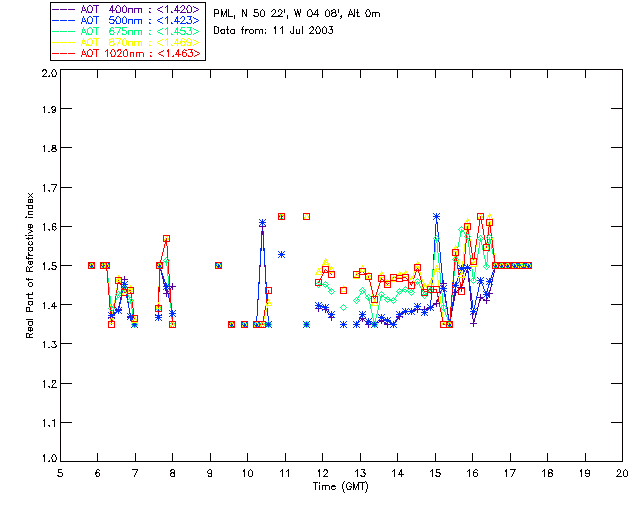
Task: Click the 1.0 label on the y-axis
Action: tap(49, 458)
